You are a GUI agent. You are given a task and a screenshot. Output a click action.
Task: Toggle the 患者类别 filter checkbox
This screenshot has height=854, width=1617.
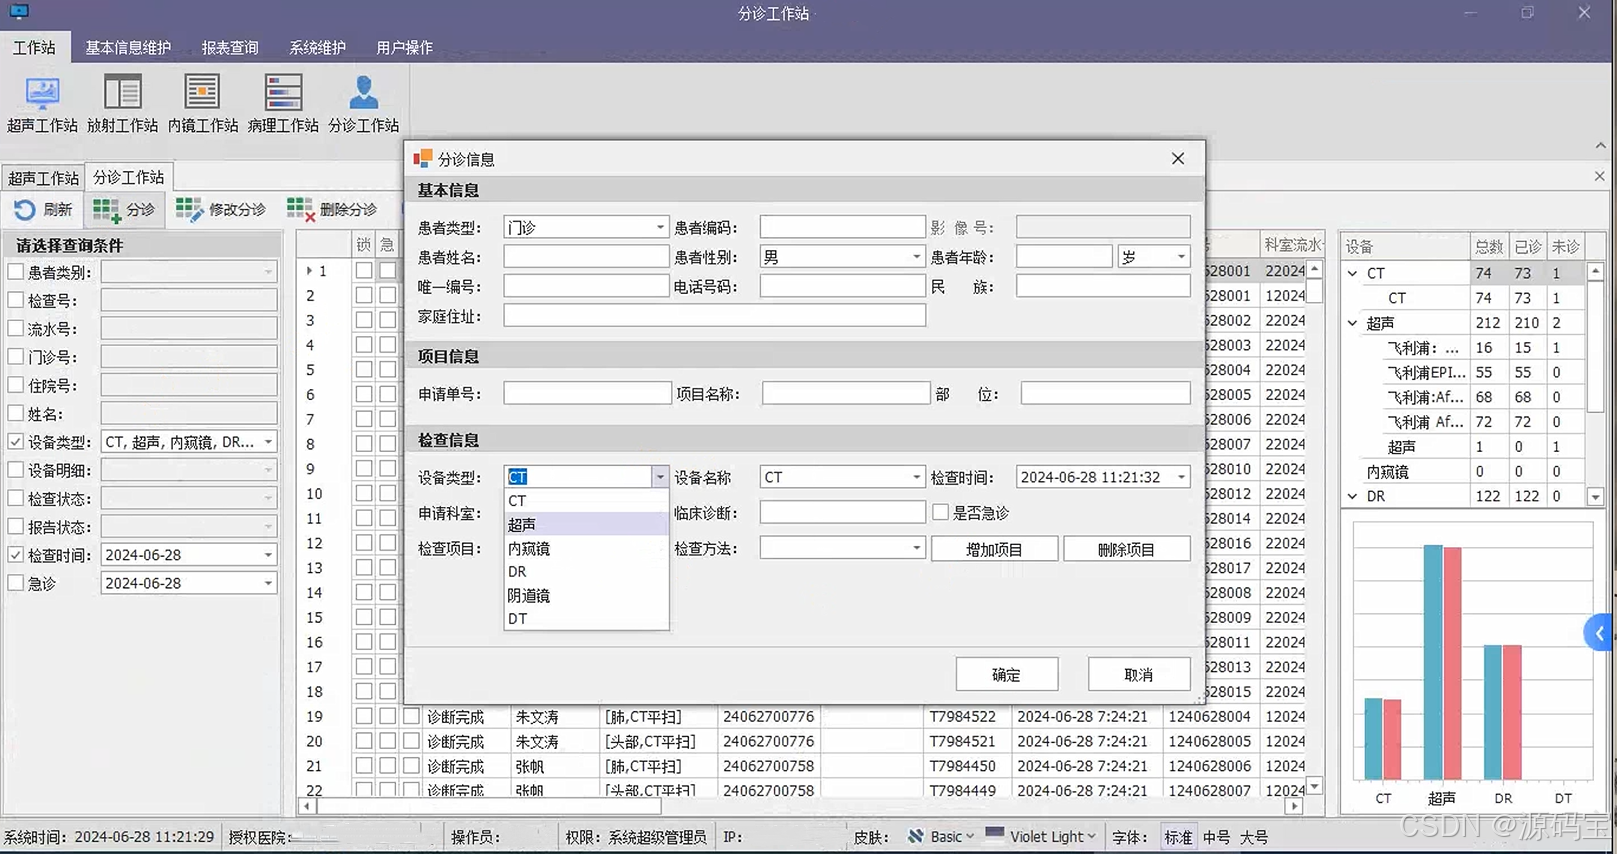click(16, 272)
